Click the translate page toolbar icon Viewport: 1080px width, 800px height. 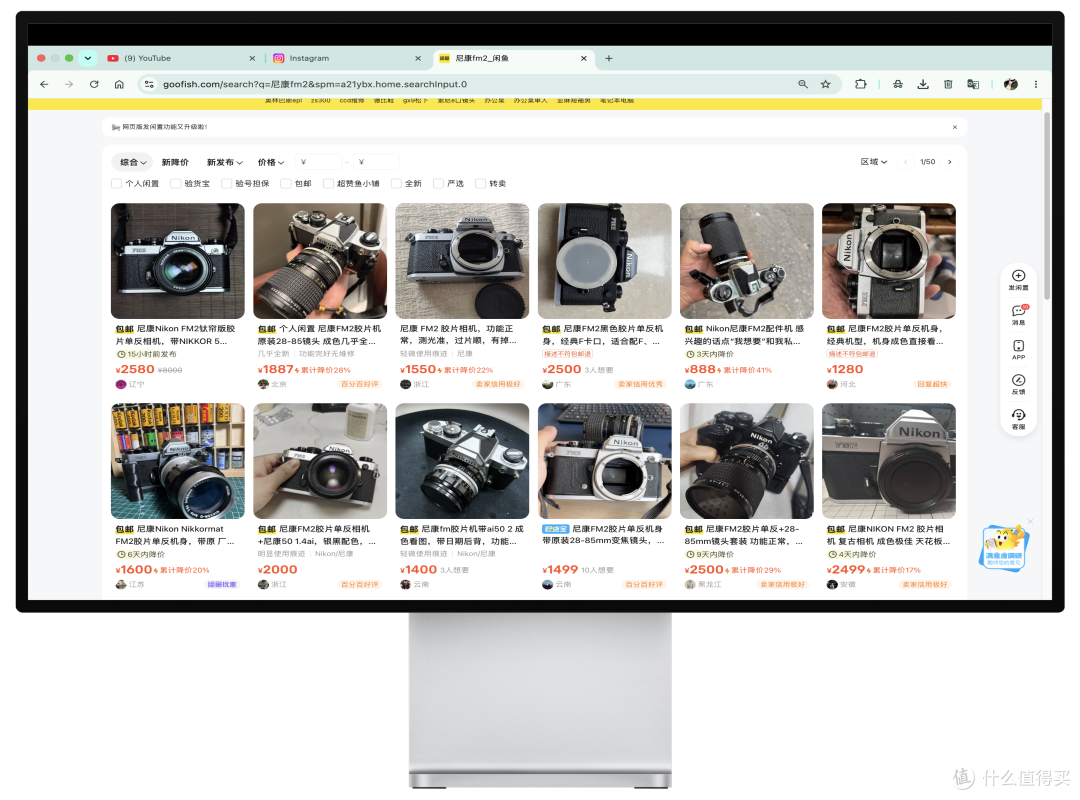(973, 84)
